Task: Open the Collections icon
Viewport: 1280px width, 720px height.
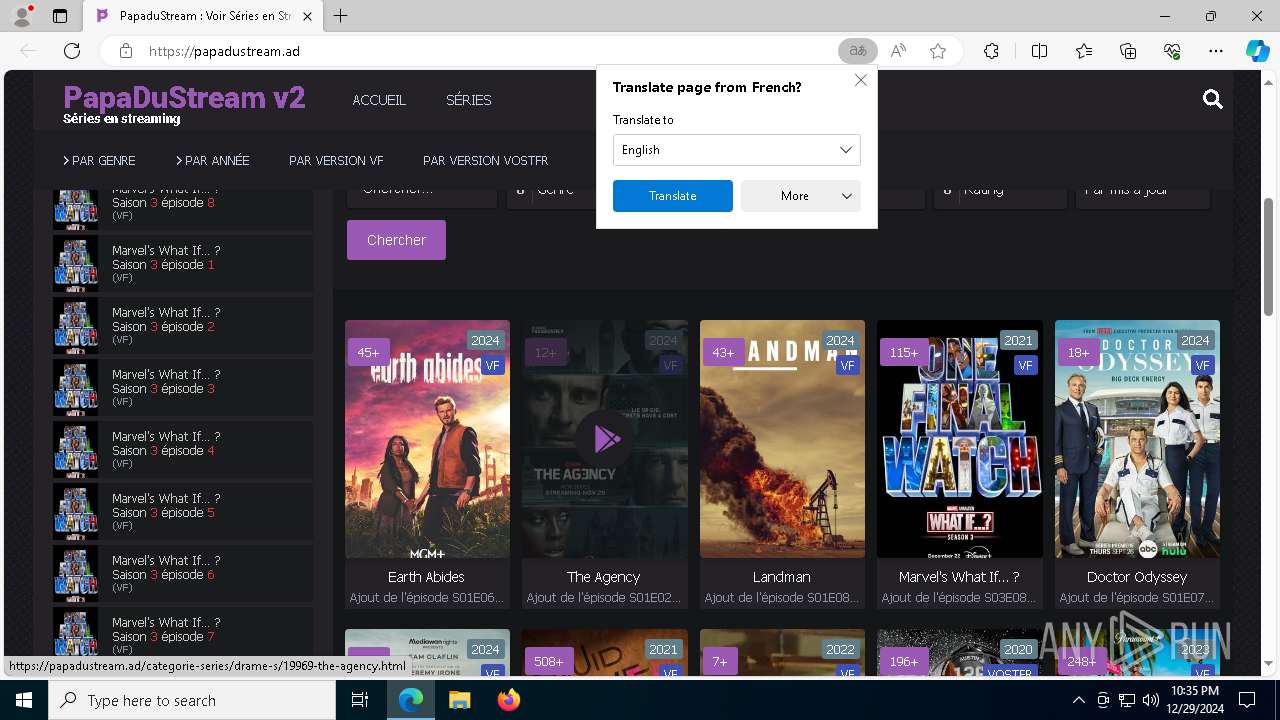Action: coord(1128,51)
